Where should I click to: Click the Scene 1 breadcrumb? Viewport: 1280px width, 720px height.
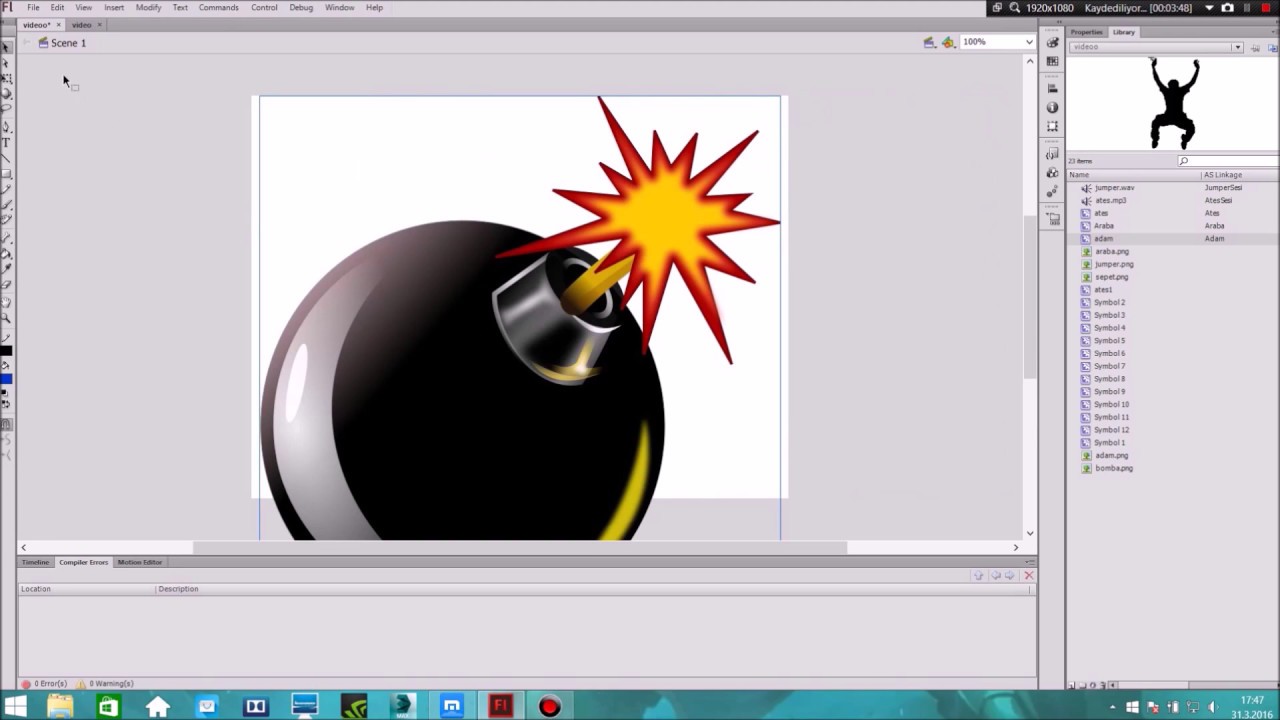coord(68,43)
